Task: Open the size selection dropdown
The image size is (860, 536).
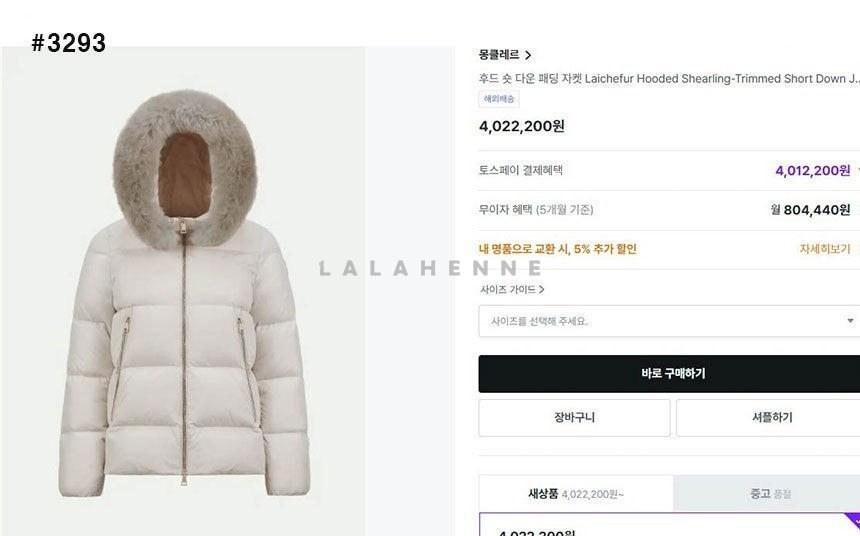Action: (669, 321)
